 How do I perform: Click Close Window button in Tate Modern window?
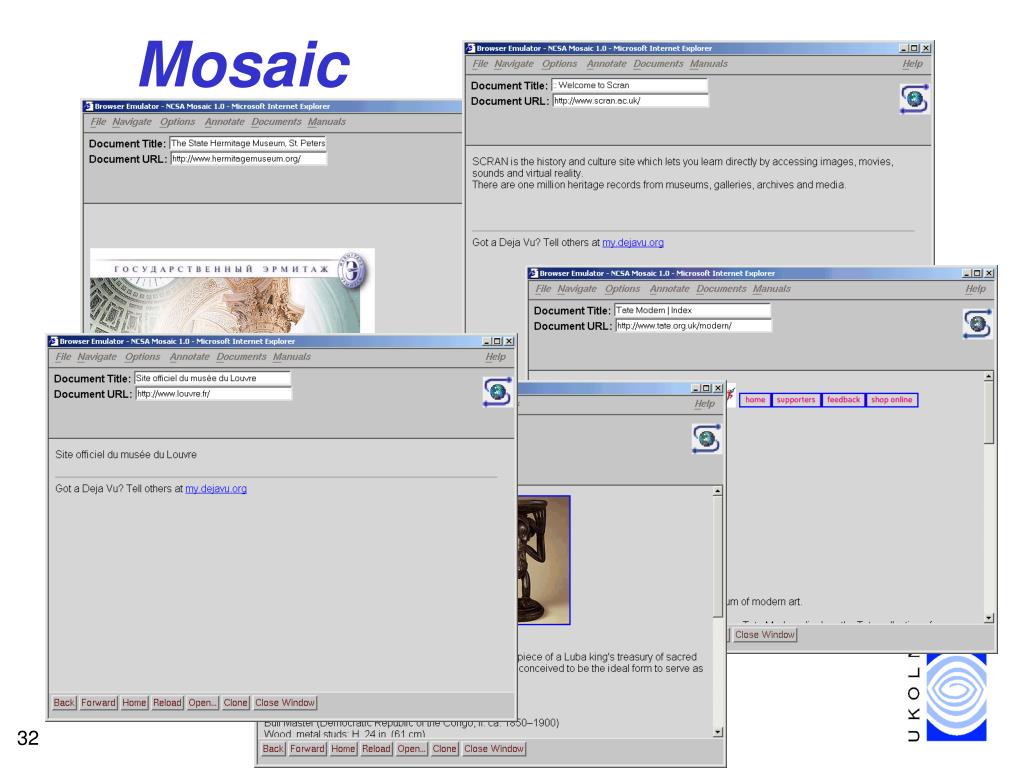[765, 635]
